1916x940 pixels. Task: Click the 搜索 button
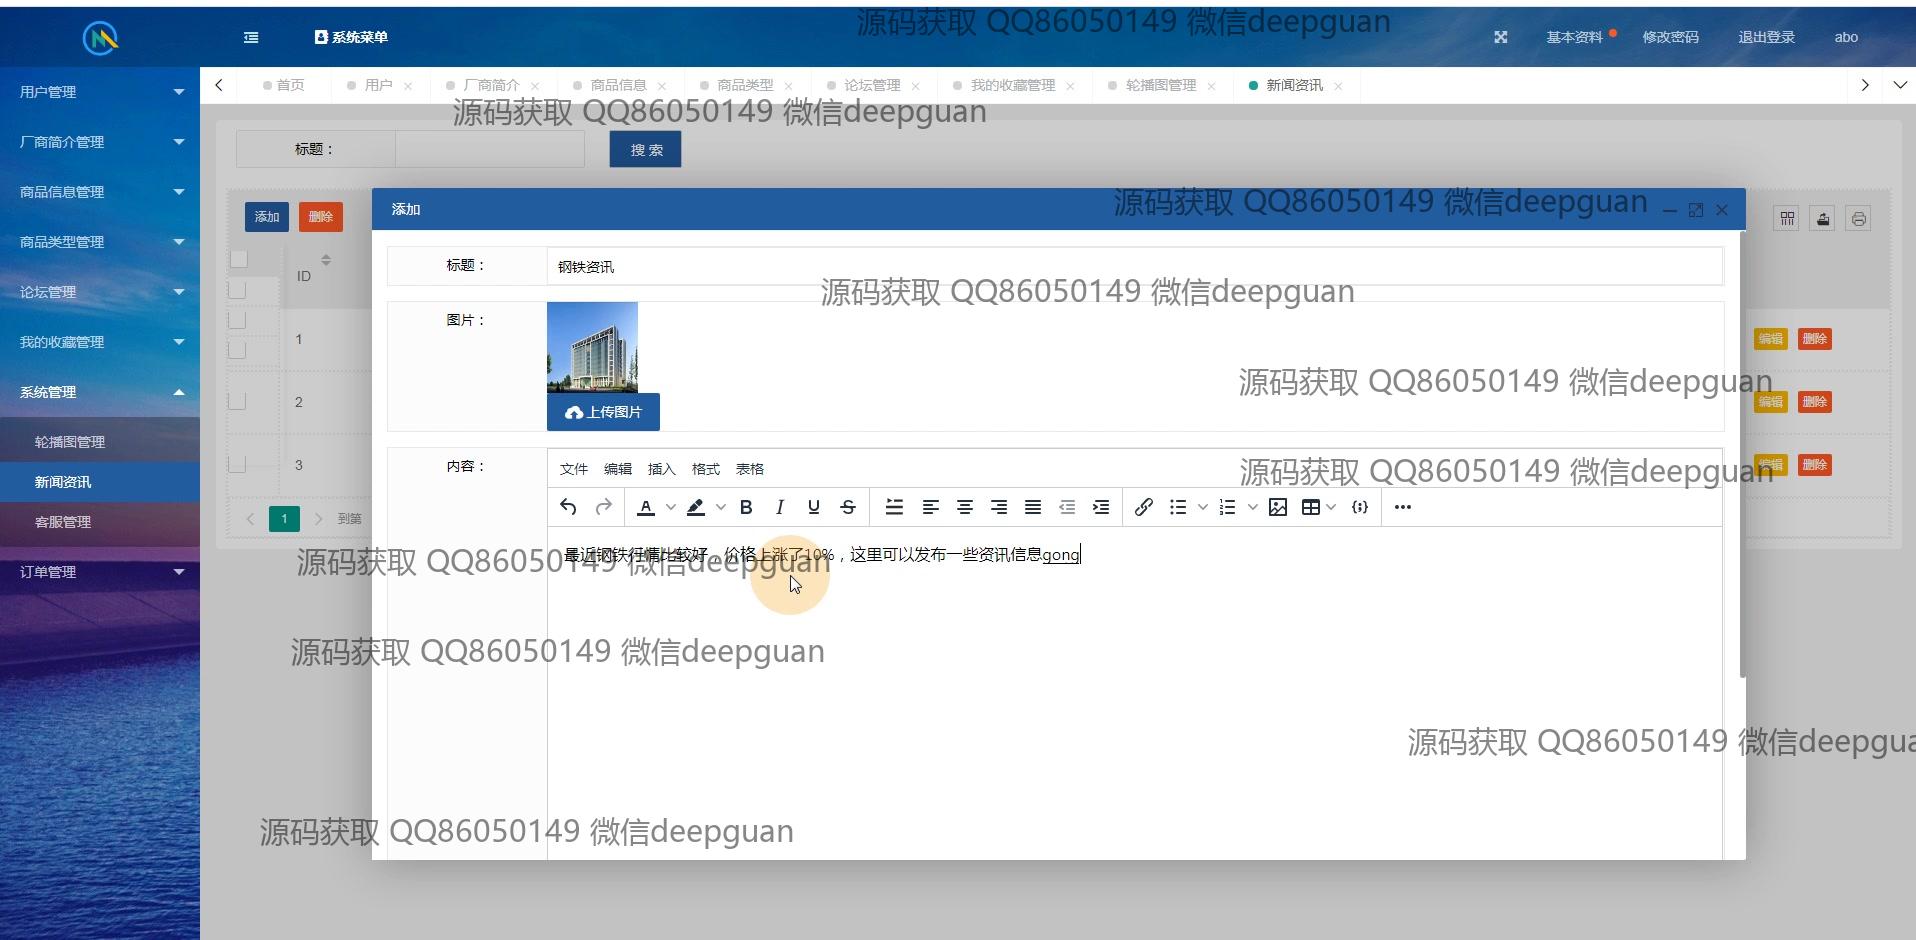646,149
